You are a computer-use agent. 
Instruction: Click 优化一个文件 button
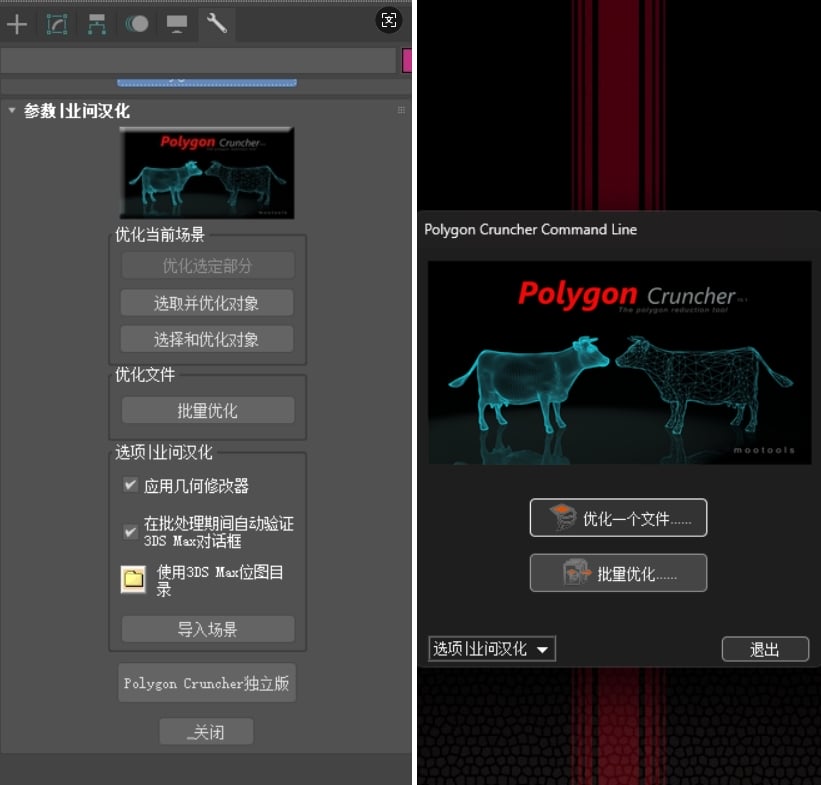point(618,518)
